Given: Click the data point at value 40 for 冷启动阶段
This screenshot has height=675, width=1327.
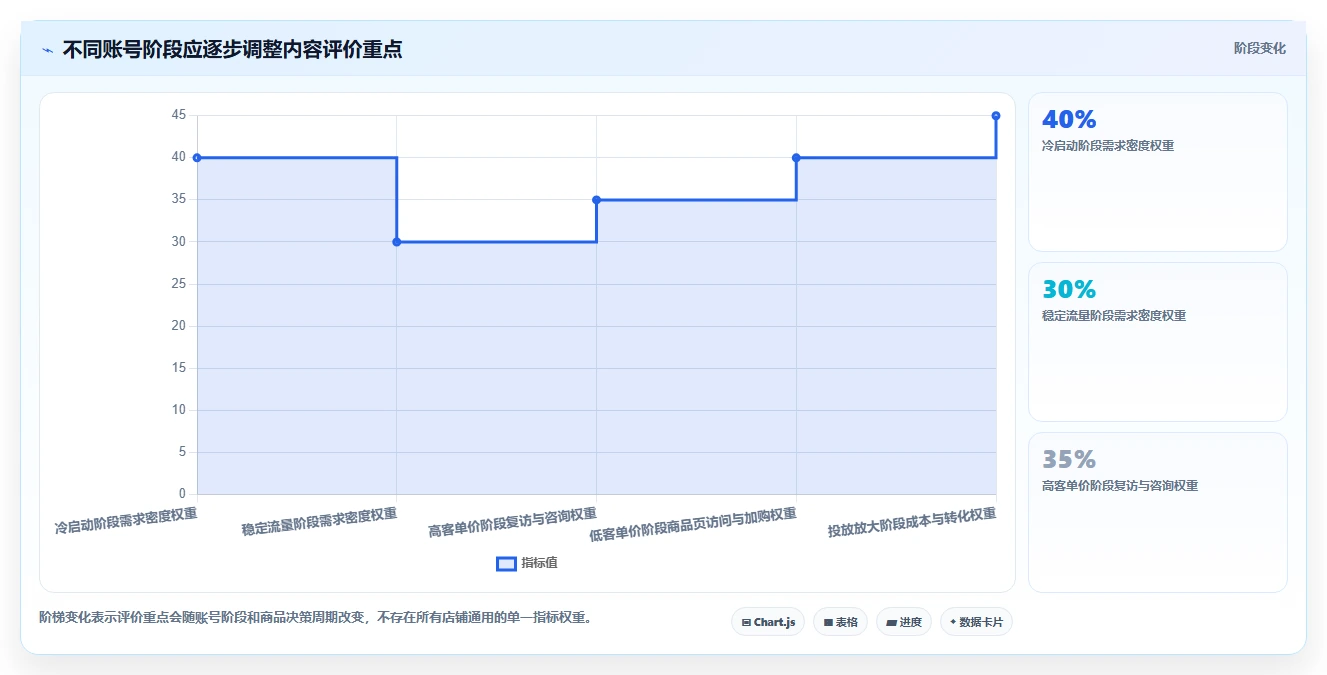Looking at the screenshot, I should [197, 158].
